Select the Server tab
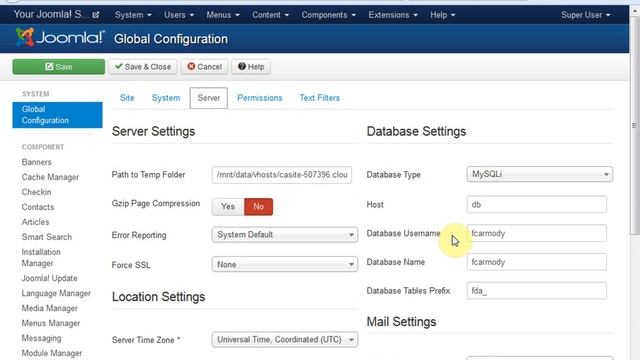This screenshot has width=640, height=360. click(x=209, y=98)
